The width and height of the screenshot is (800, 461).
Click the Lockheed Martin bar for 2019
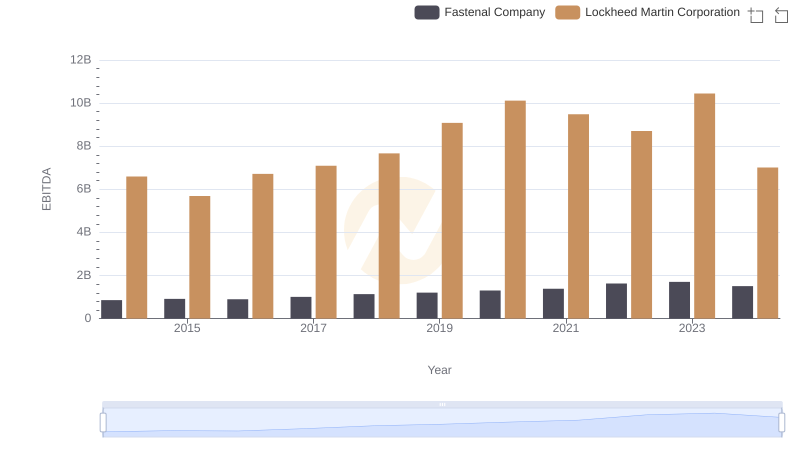(452, 220)
